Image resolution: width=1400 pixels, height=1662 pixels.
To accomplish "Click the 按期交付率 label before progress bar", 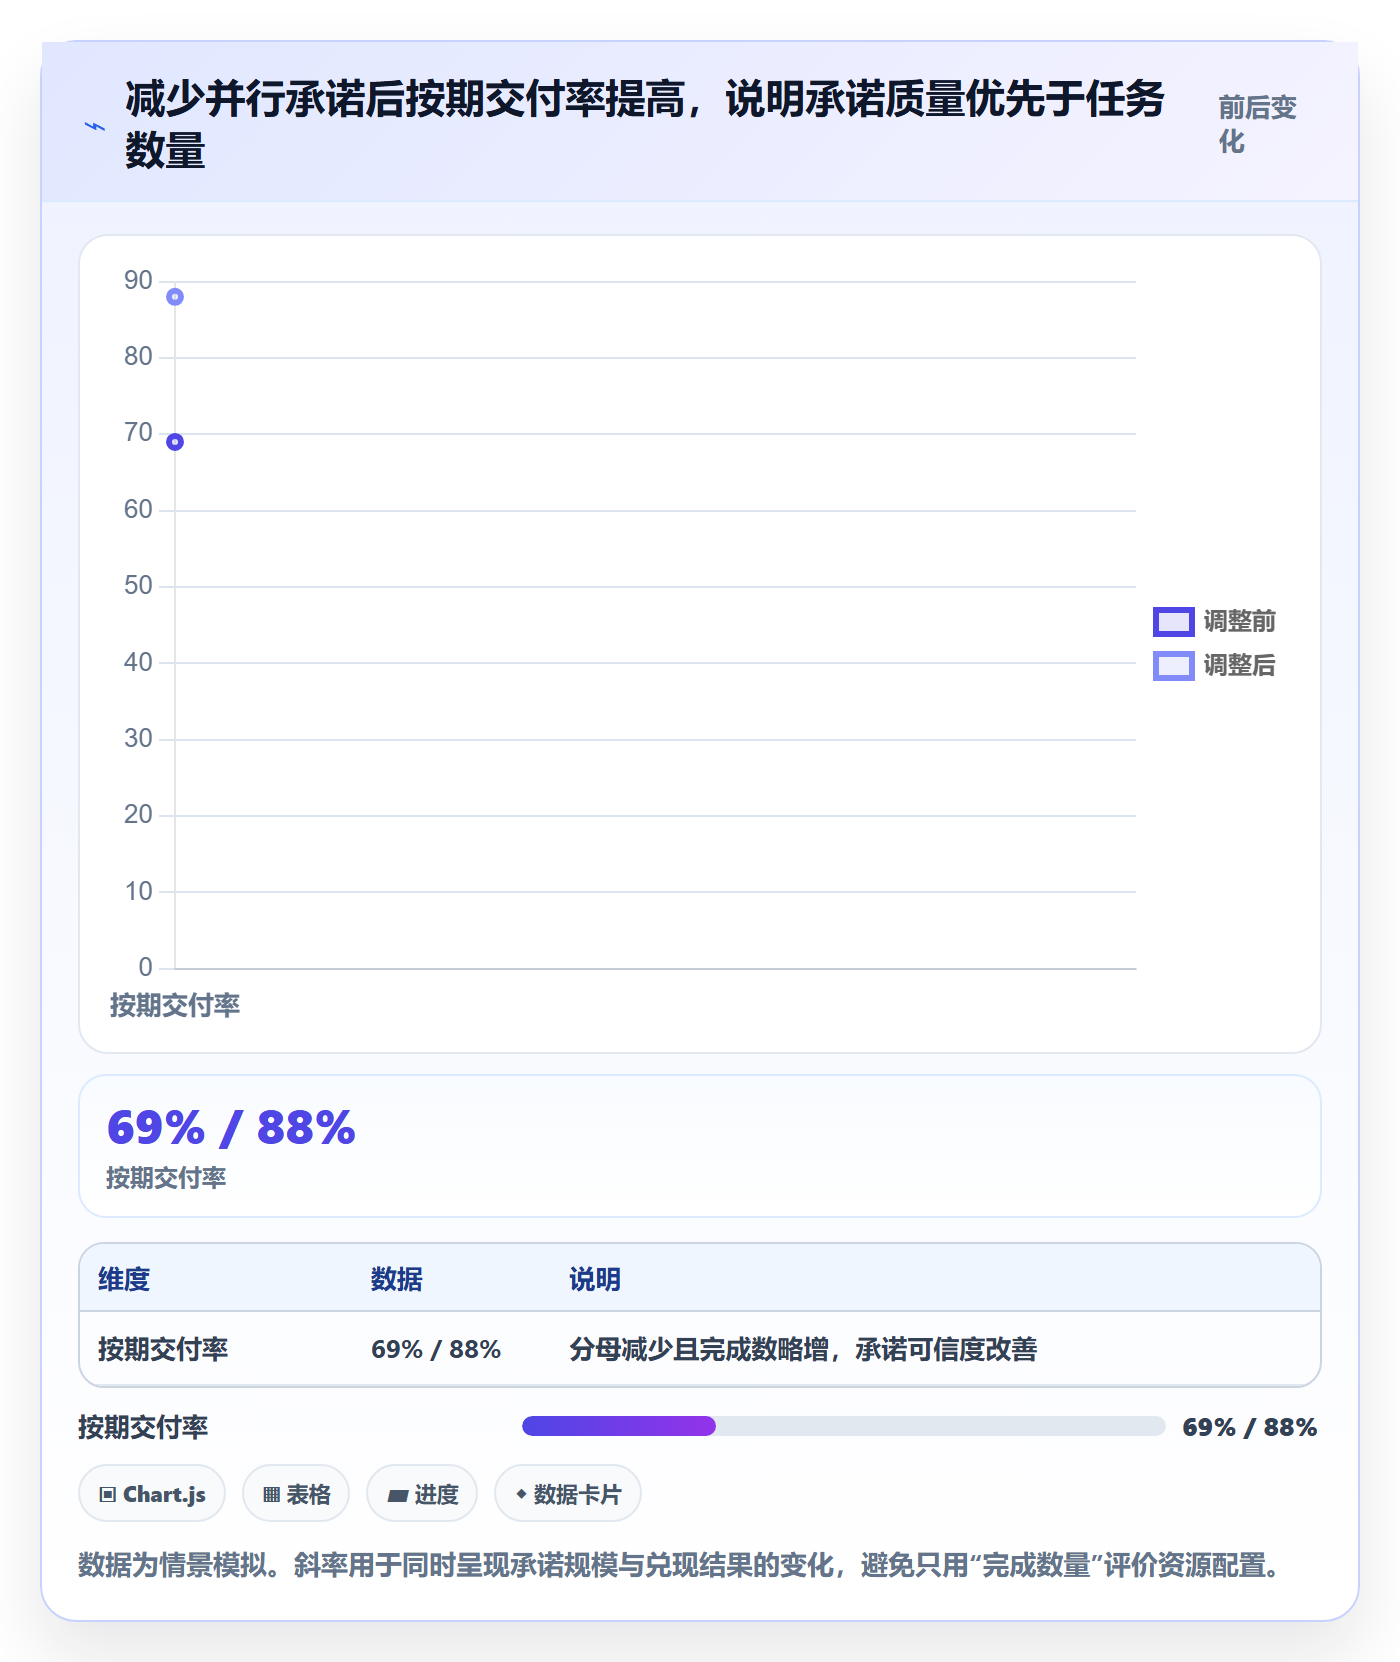I will 143,1427.
